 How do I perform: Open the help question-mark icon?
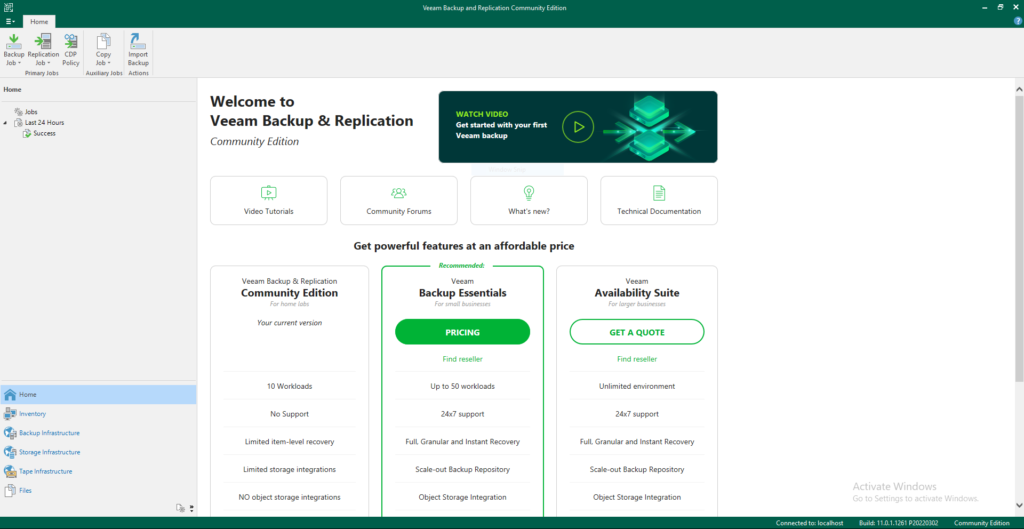tap(1017, 21)
